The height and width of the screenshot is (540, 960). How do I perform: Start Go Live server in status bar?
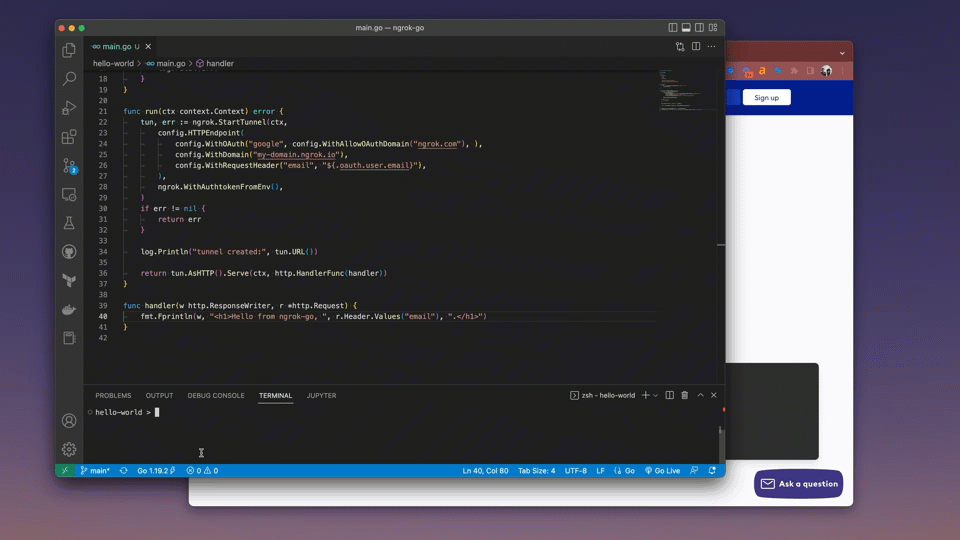(662, 470)
